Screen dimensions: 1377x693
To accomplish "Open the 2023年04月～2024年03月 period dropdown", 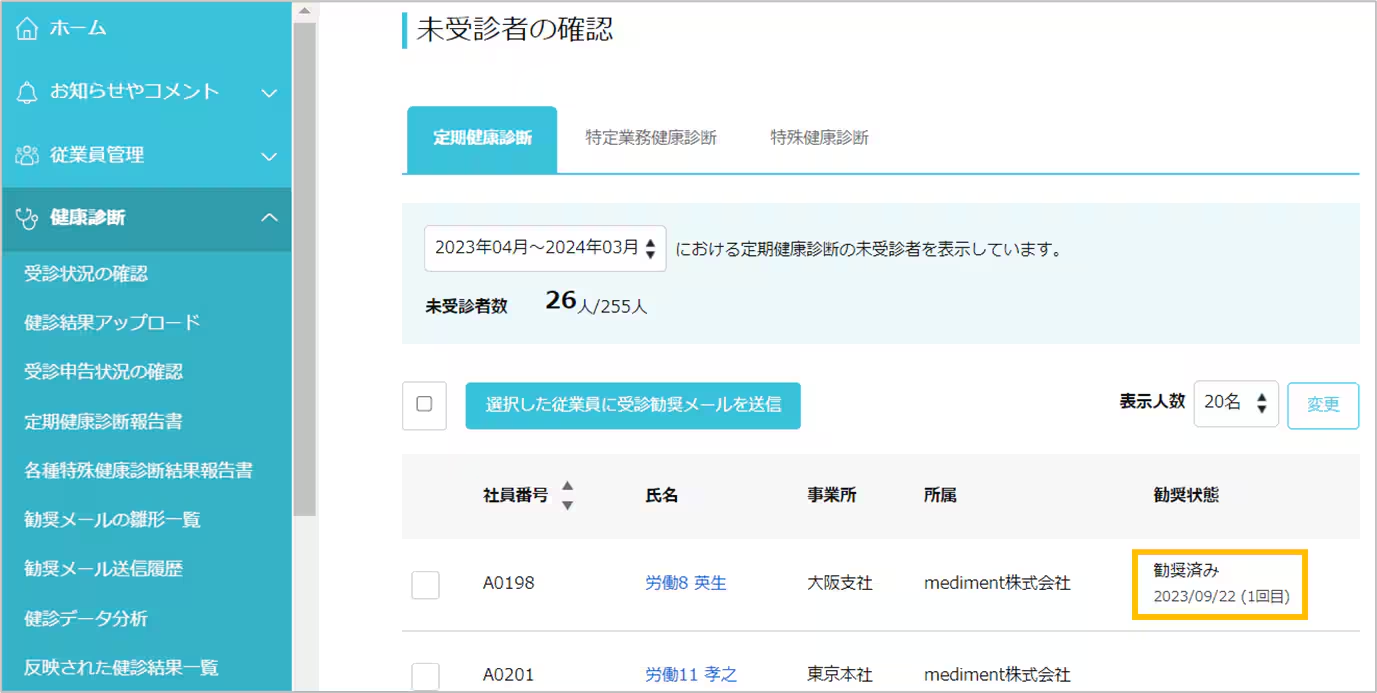I will (545, 248).
